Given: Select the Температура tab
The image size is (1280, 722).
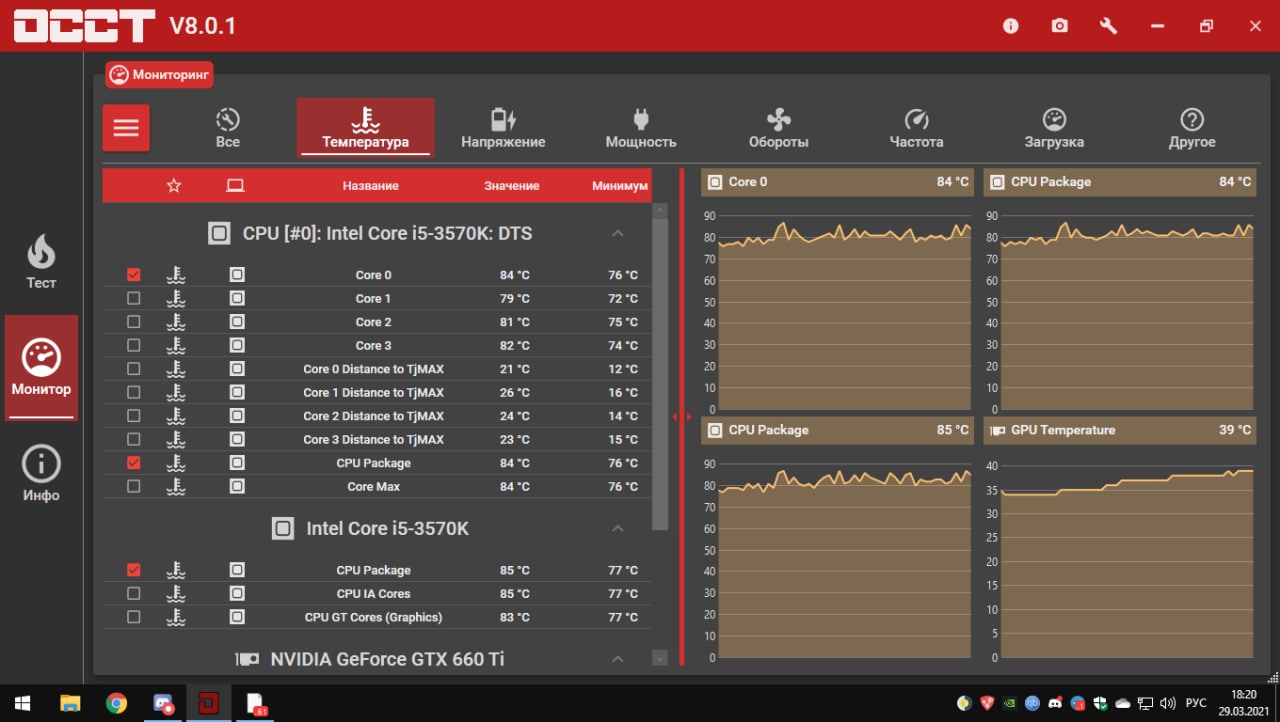Looking at the screenshot, I should pyautogui.click(x=365, y=128).
